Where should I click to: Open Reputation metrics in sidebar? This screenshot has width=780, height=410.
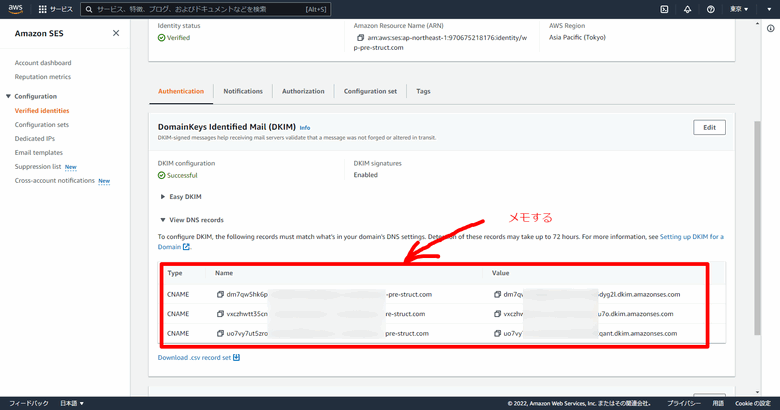pos(43,77)
